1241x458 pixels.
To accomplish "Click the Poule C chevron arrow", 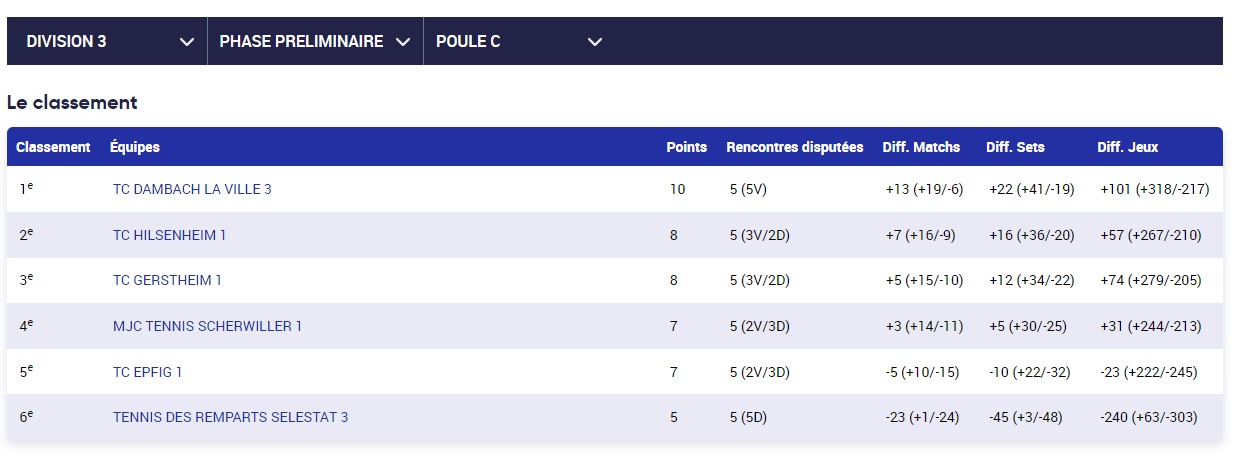I will point(595,42).
